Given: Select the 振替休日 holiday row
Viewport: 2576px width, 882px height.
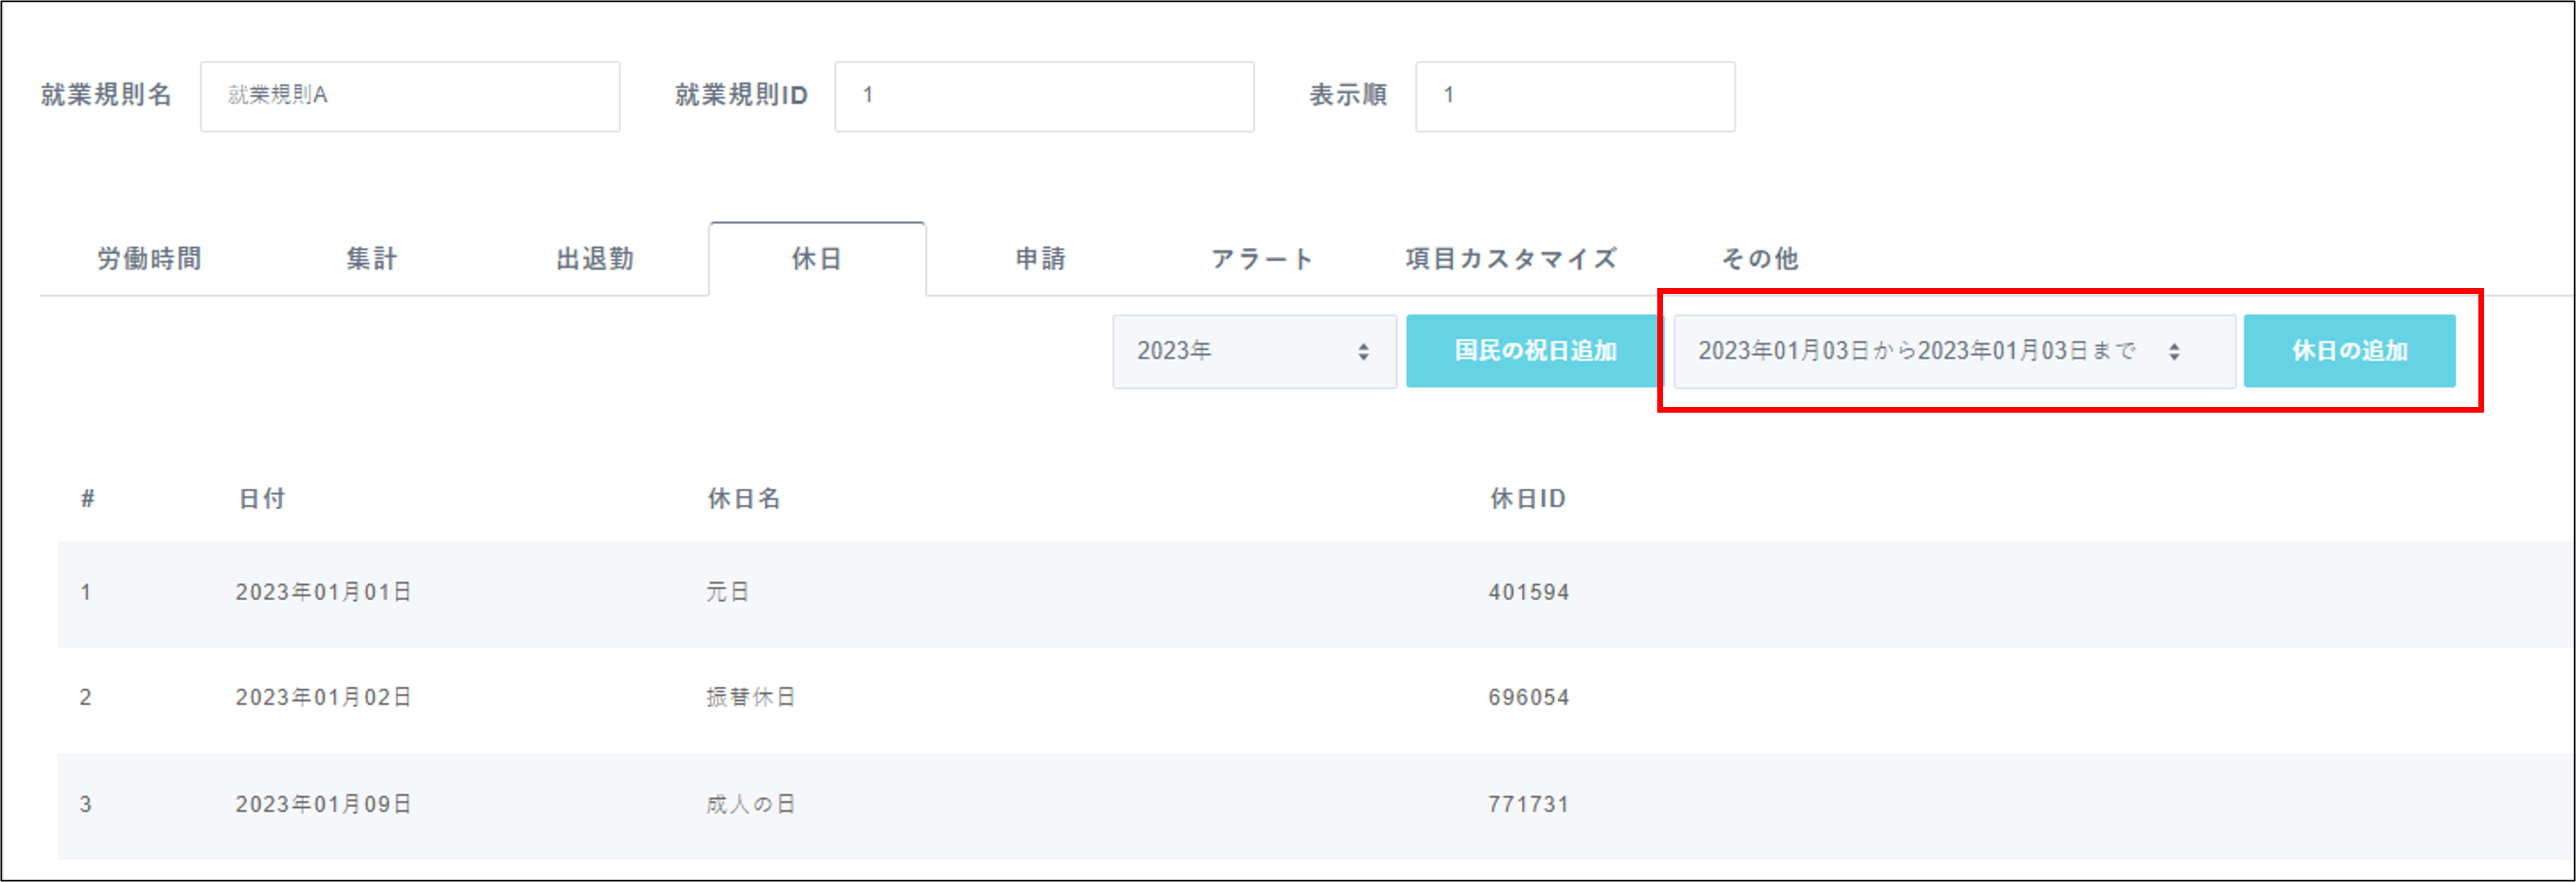Looking at the screenshot, I should point(750,698).
